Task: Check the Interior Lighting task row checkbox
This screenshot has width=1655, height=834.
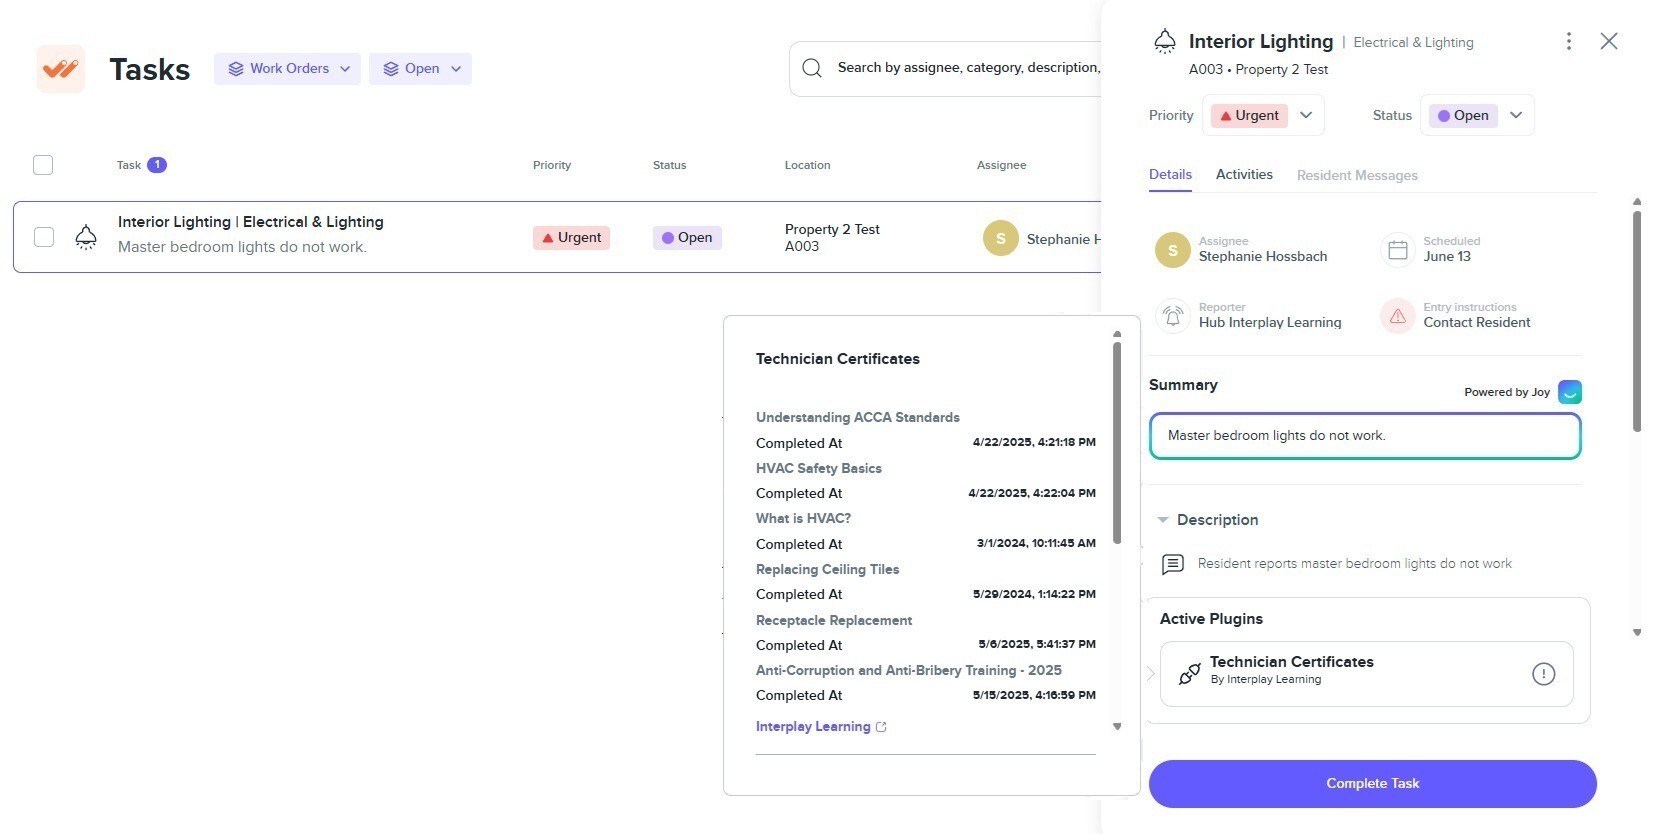Action: pyautogui.click(x=44, y=237)
